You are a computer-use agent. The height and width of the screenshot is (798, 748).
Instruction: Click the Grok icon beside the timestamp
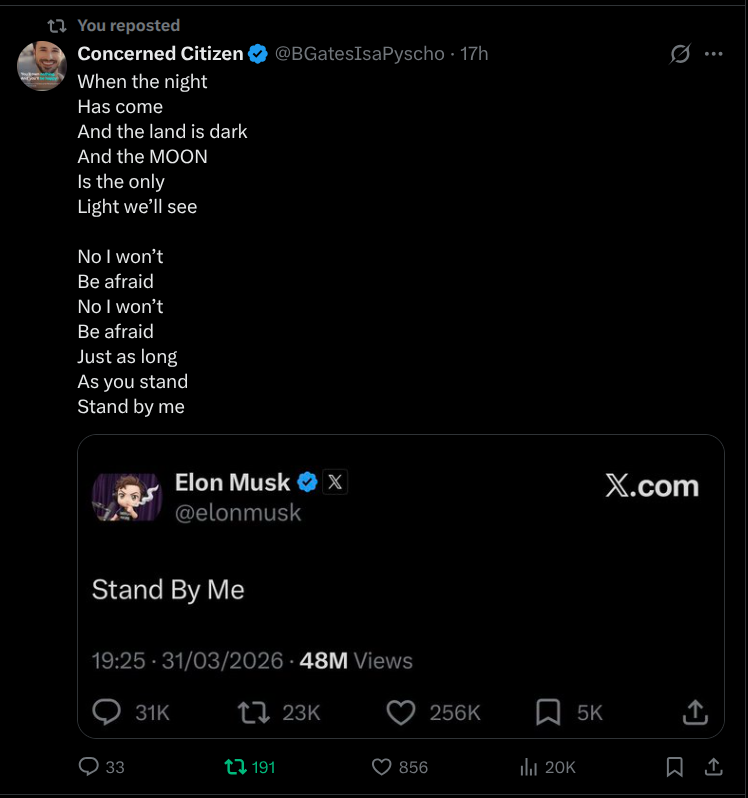click(x=680, y=54)
